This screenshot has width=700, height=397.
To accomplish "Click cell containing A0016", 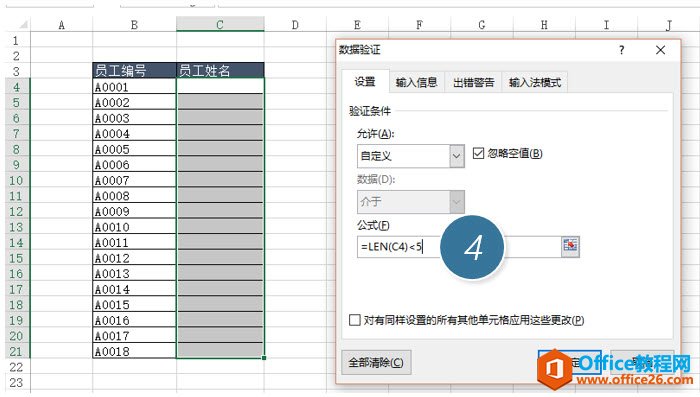I will click(x=134, y=320).
